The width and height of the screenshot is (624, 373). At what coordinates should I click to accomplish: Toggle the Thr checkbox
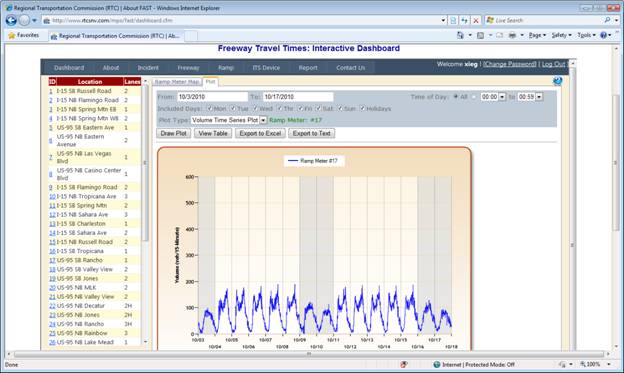point(279,108)
